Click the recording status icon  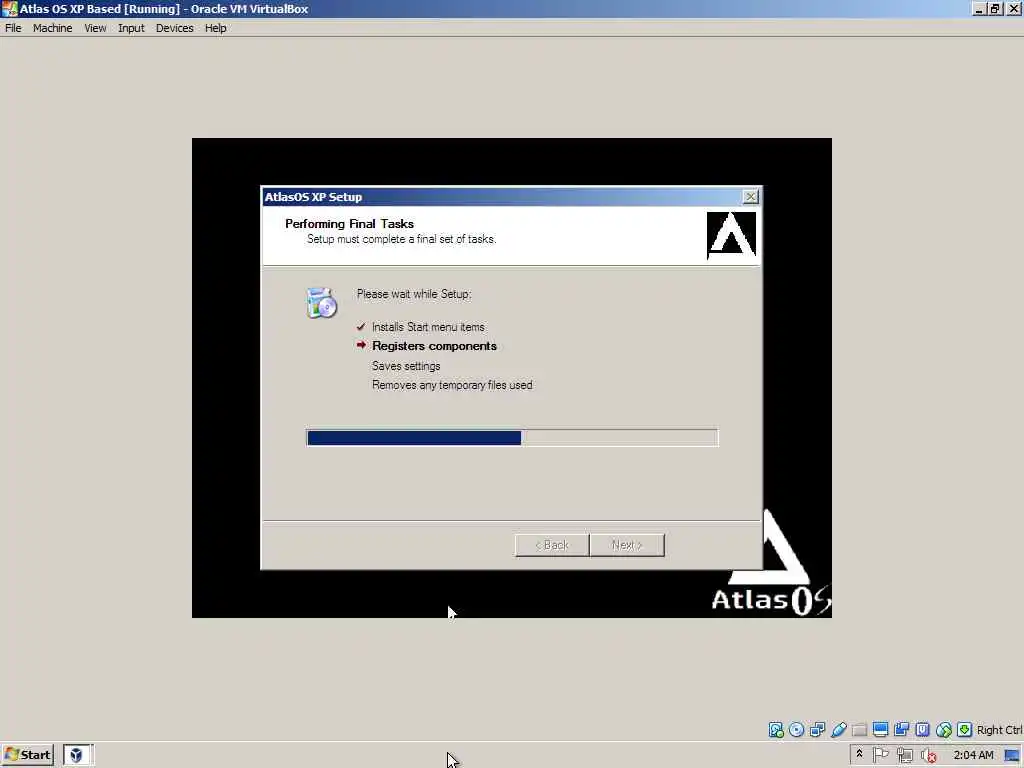(x=901, y=729)
